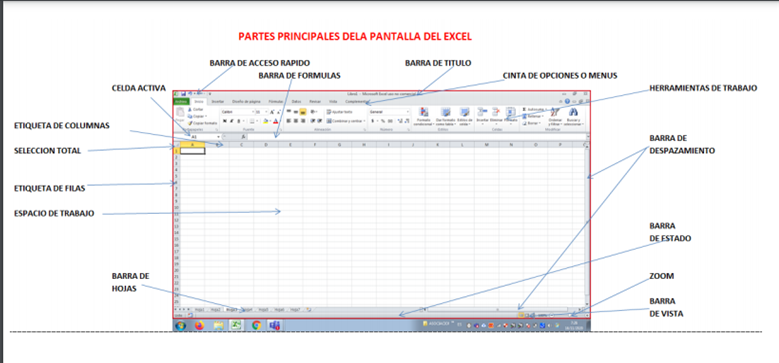
Task: Select the Hoja1 sheet tab
Action: click(200, 309)
